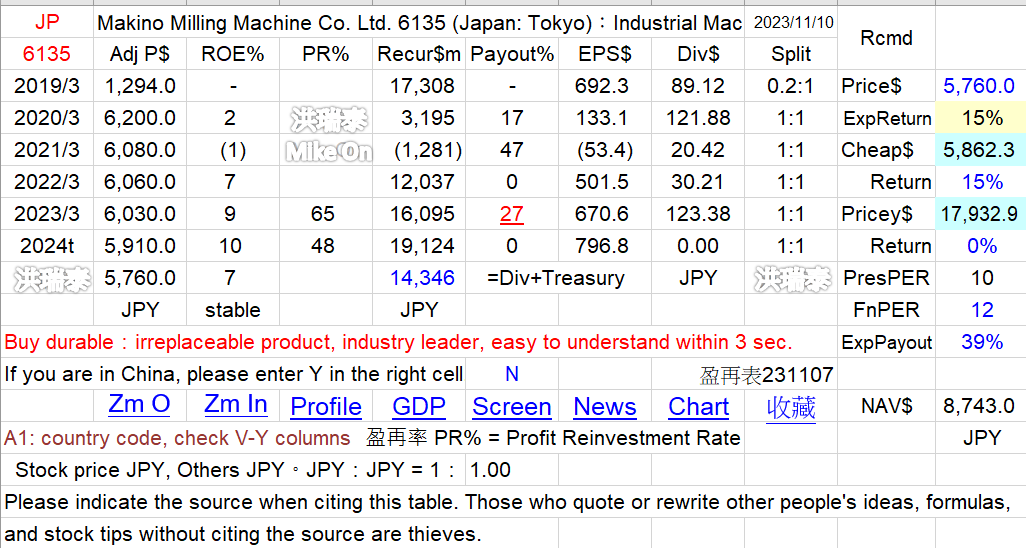
Task: Open the Screen link
Action: [512, 407]
